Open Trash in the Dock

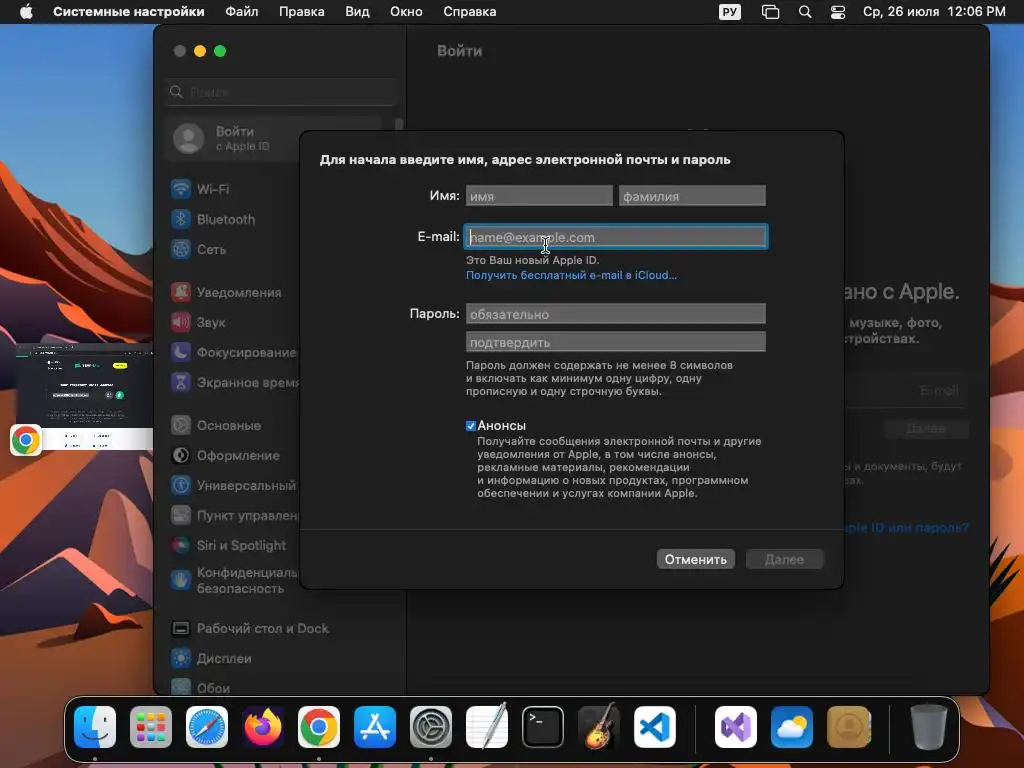coord(929,727)
